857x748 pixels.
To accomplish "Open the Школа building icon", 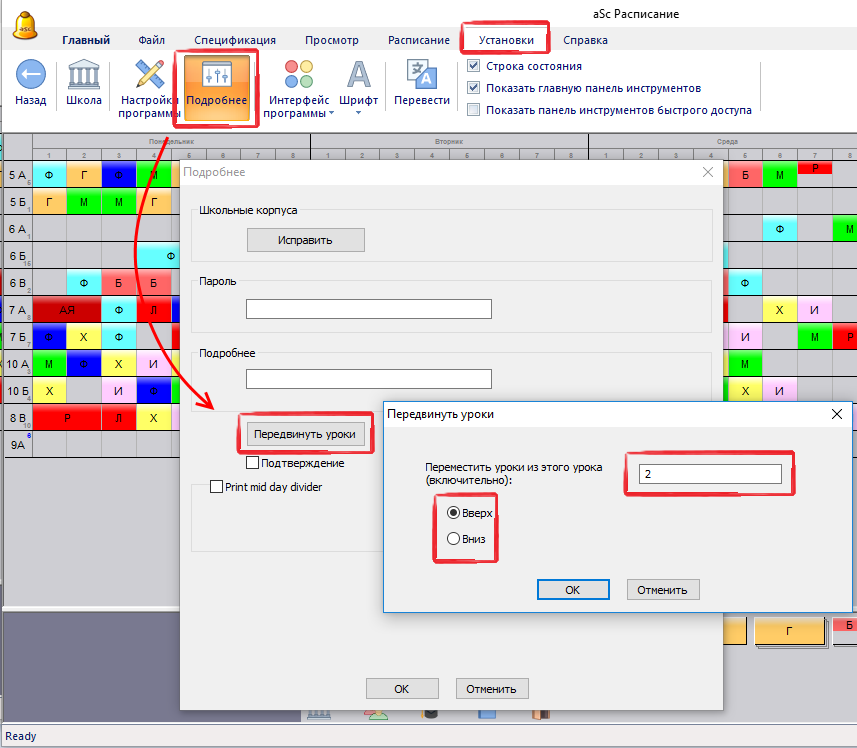I will 83,76.
